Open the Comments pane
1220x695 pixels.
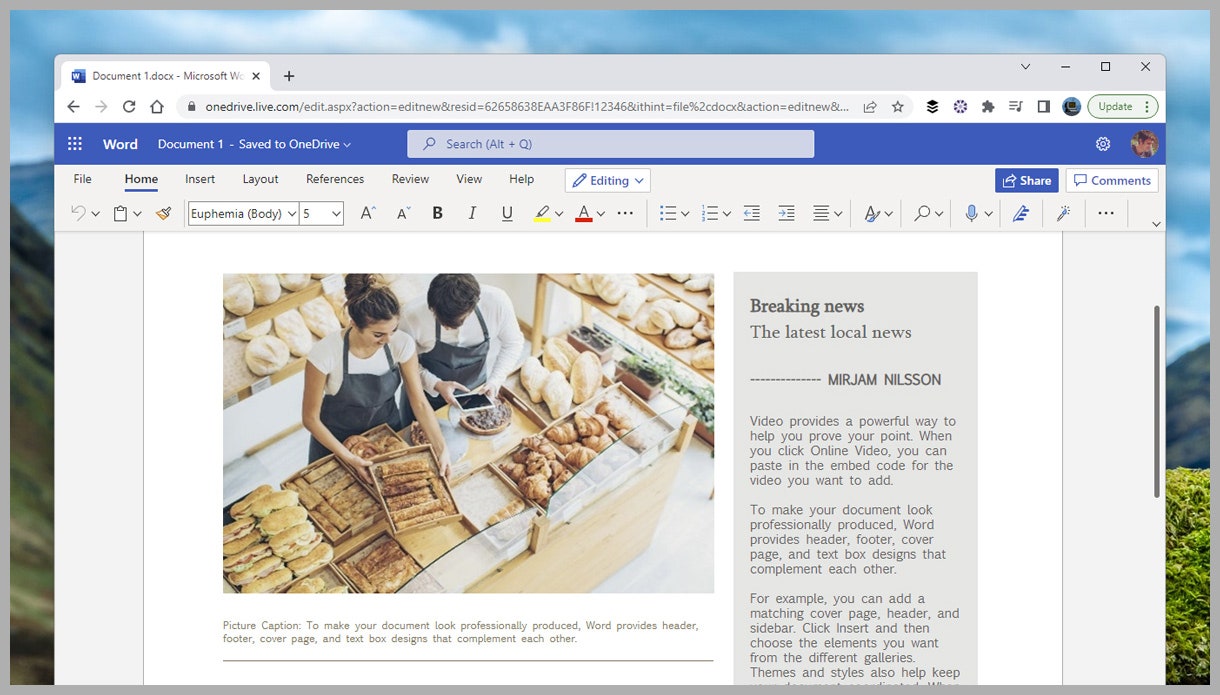tap(1112, 180)
